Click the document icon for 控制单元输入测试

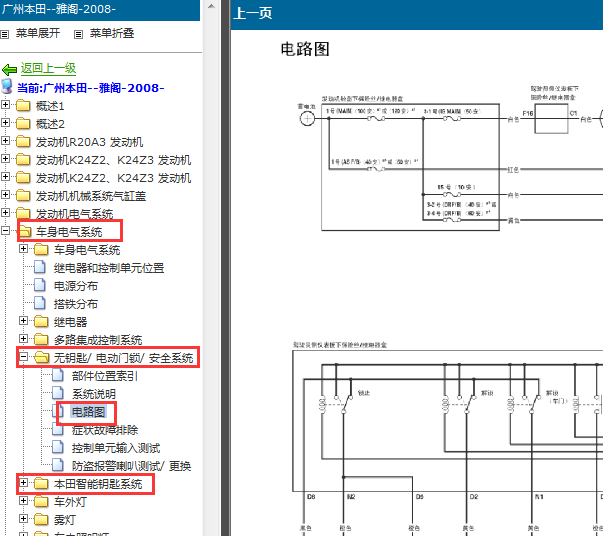tap(58, 447)
